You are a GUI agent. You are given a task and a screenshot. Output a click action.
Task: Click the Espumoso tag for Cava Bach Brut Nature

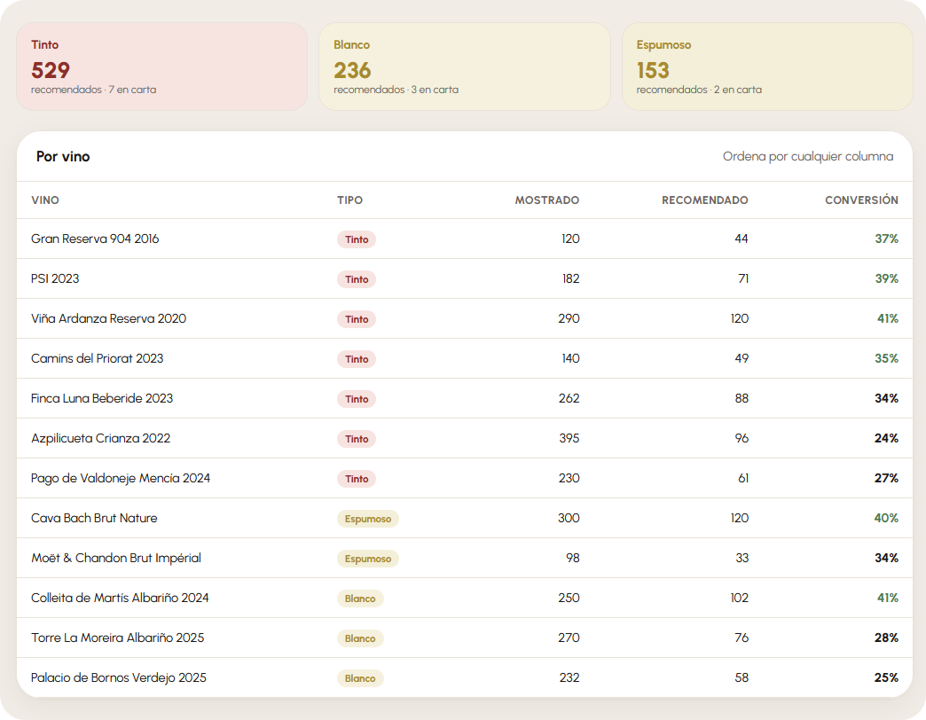click(368, 519)
